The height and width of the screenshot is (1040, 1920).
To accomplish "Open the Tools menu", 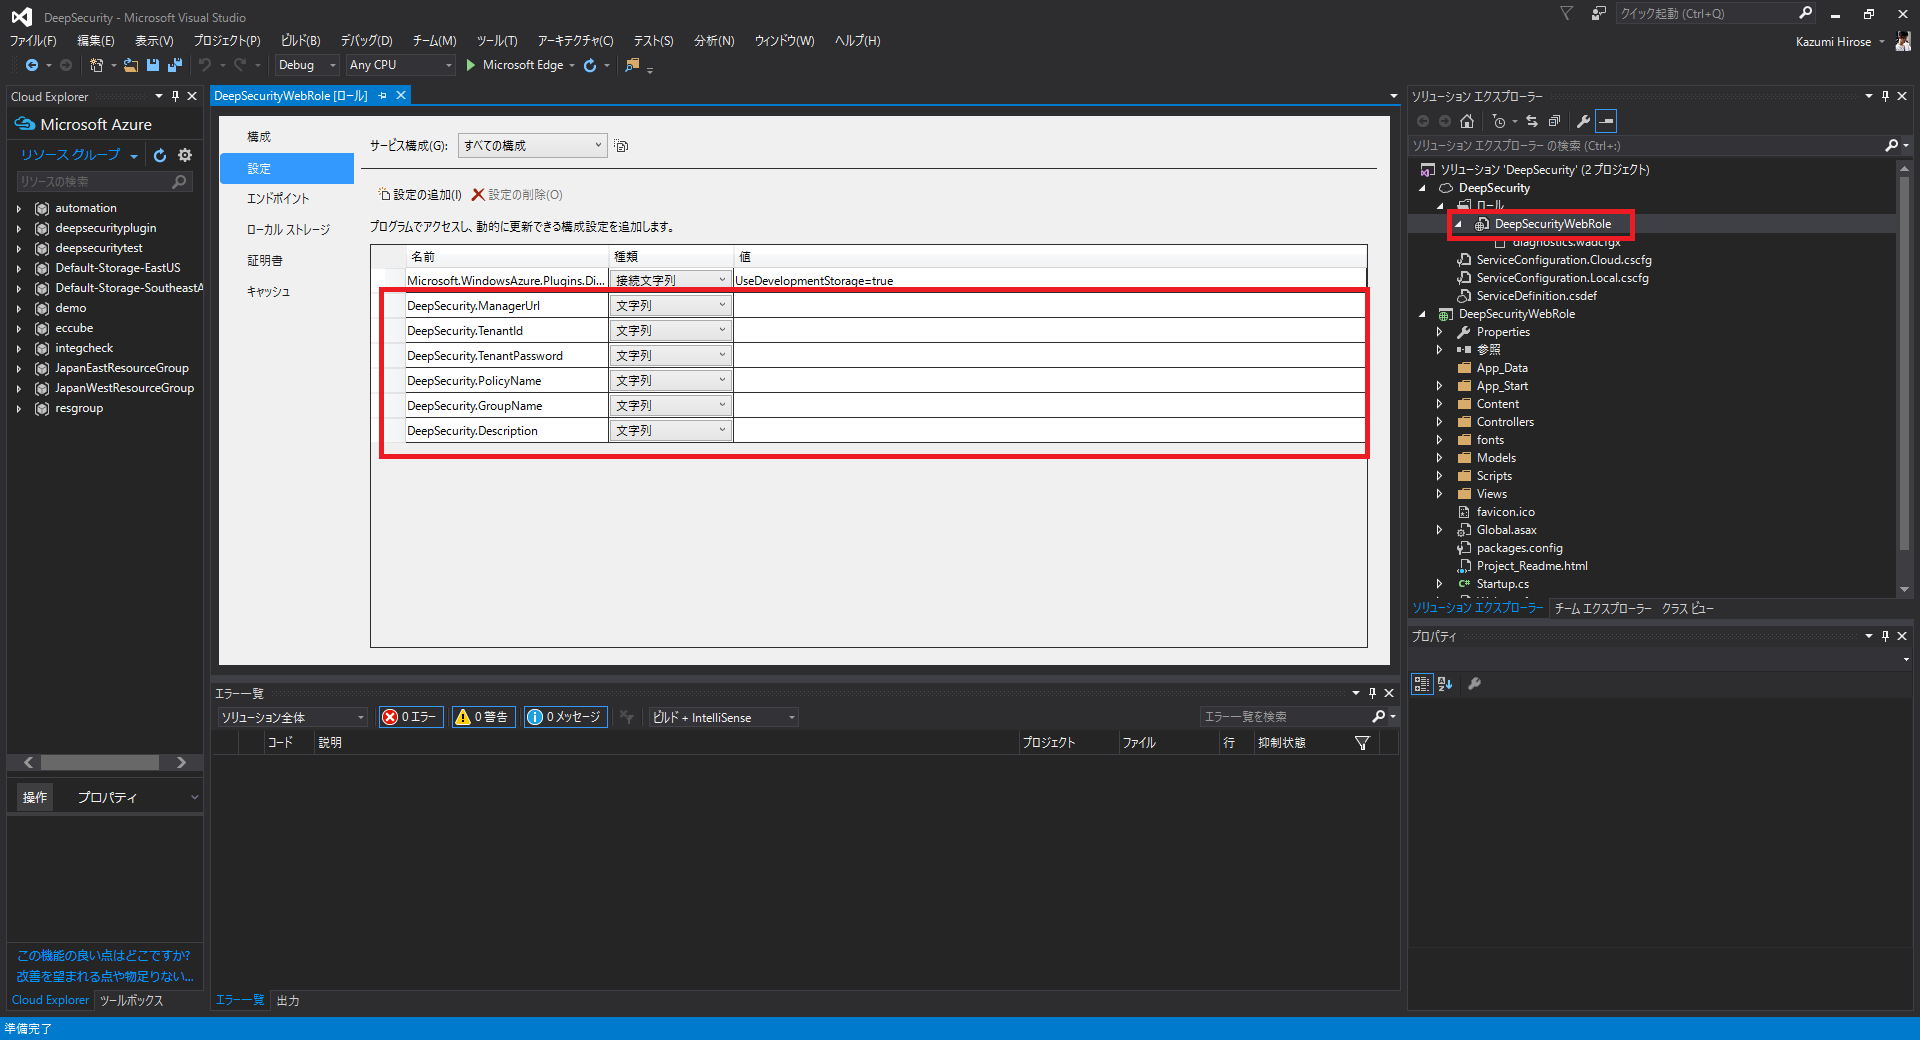I will 496,41.
